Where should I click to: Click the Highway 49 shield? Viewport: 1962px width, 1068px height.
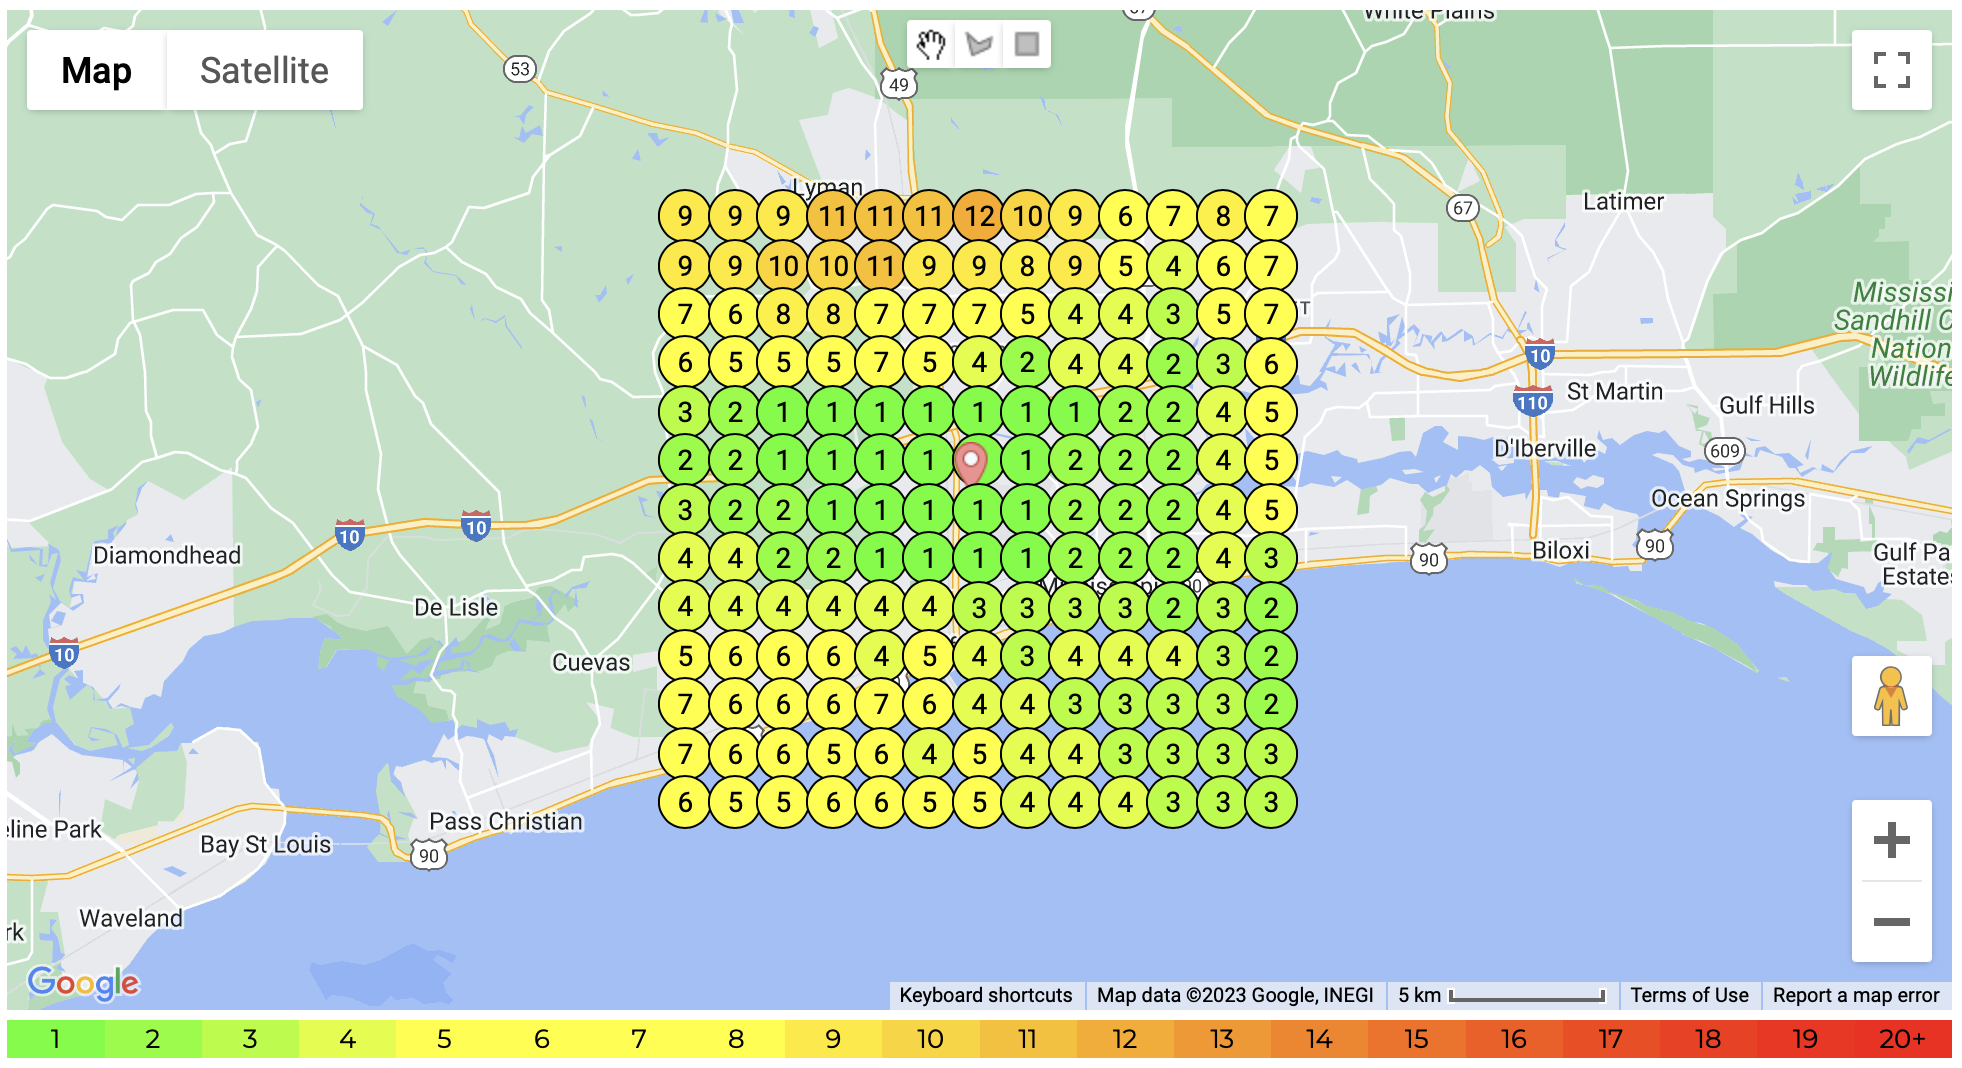(899, 85)
